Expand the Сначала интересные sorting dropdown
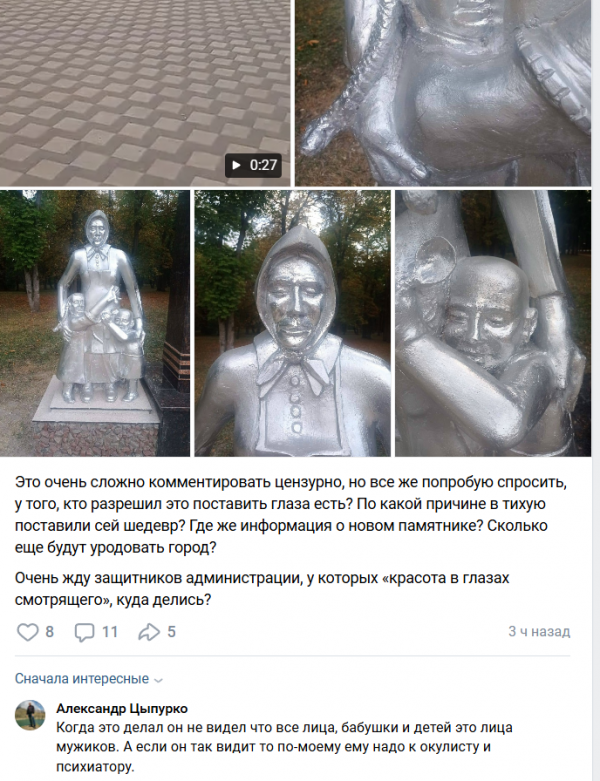The width and height of the screenshot is (600, 781). 89,679
